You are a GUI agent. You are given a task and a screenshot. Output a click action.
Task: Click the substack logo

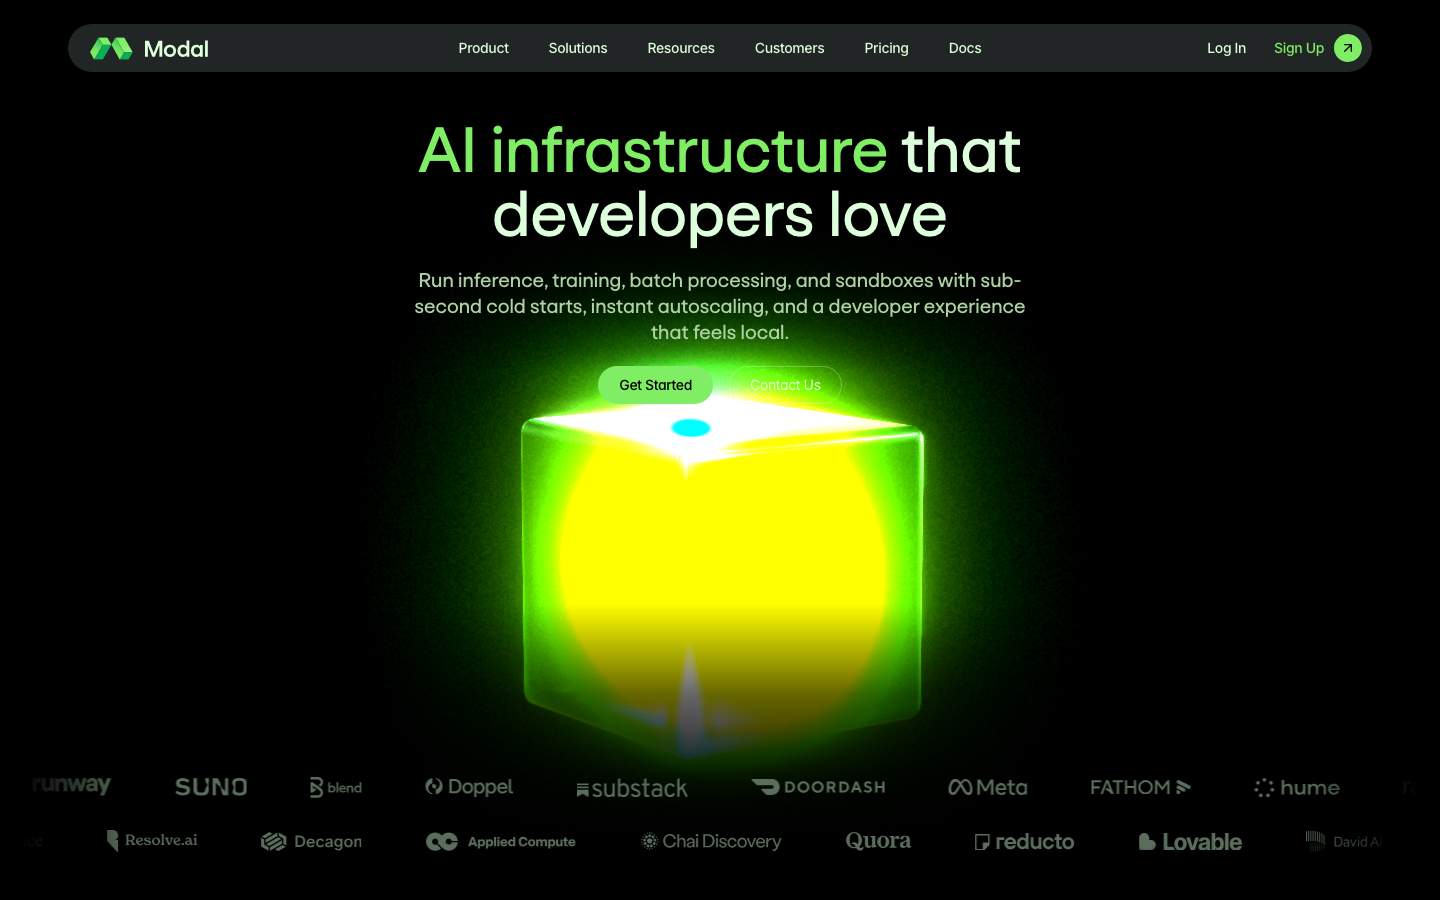click(x=632, y=788)
